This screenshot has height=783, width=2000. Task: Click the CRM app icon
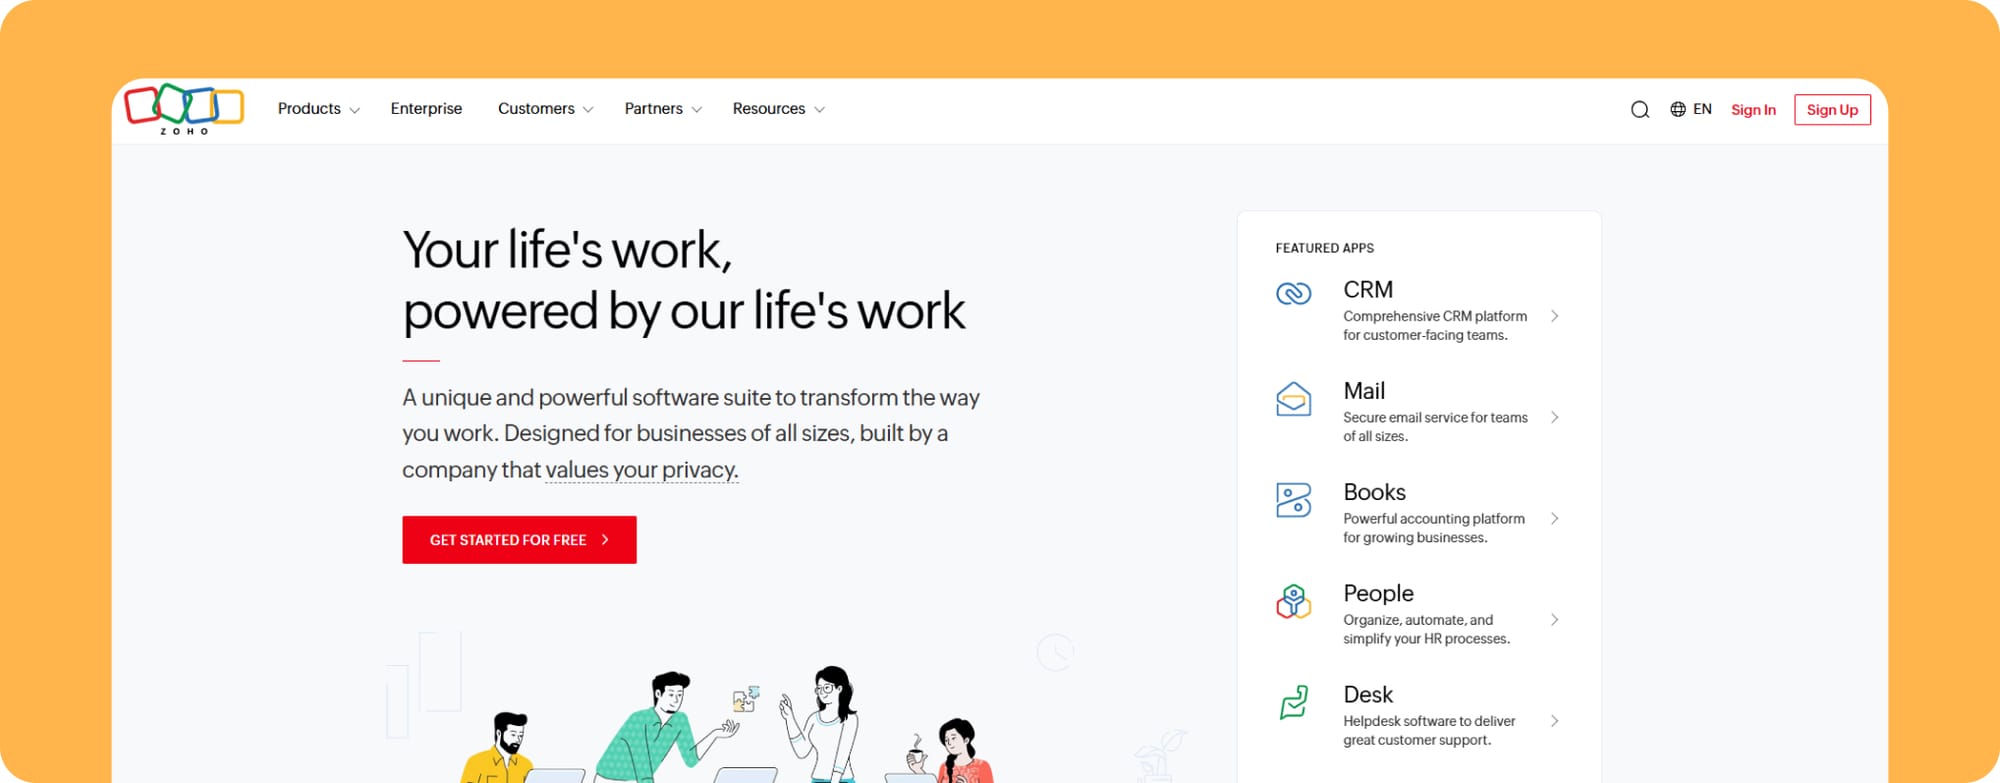tap(1293, 293)
